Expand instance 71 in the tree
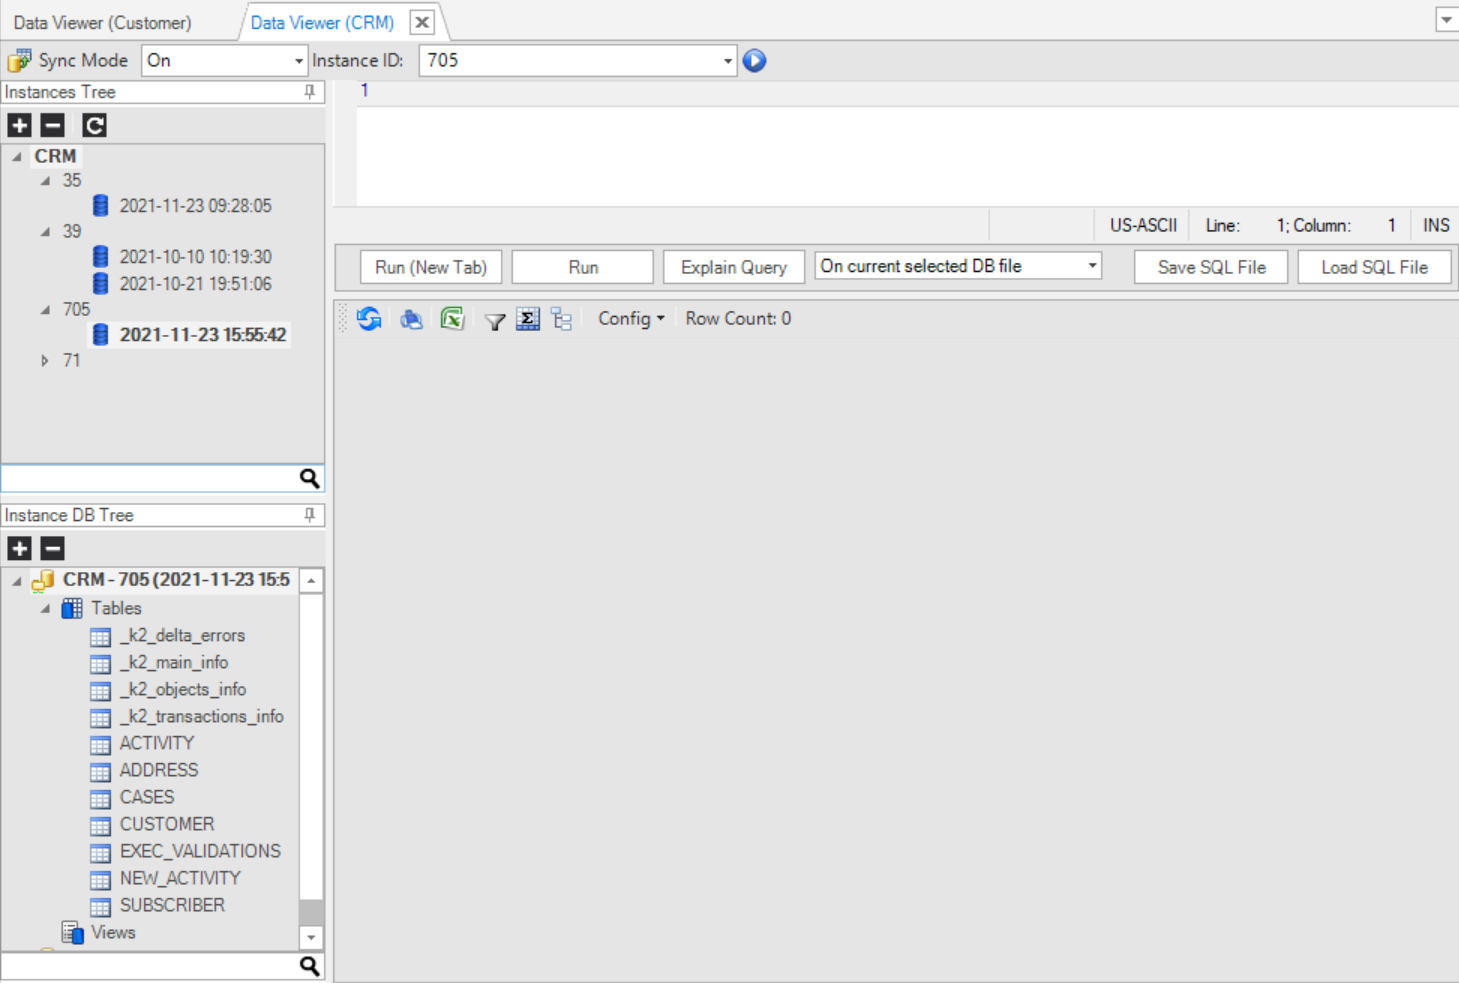The height and width of the screenshot is (983, 1459). [x=45, y=361]
